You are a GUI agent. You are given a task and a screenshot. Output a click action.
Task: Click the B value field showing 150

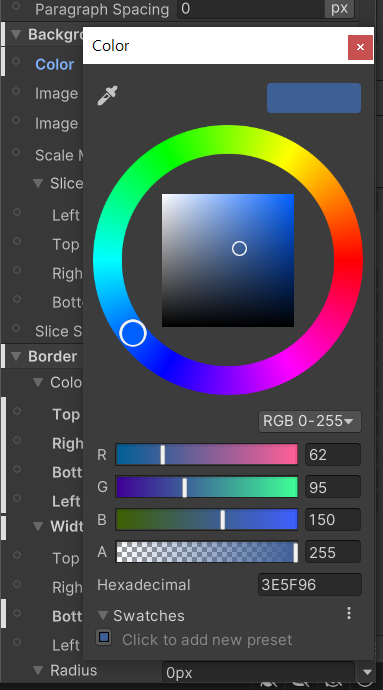333,520
